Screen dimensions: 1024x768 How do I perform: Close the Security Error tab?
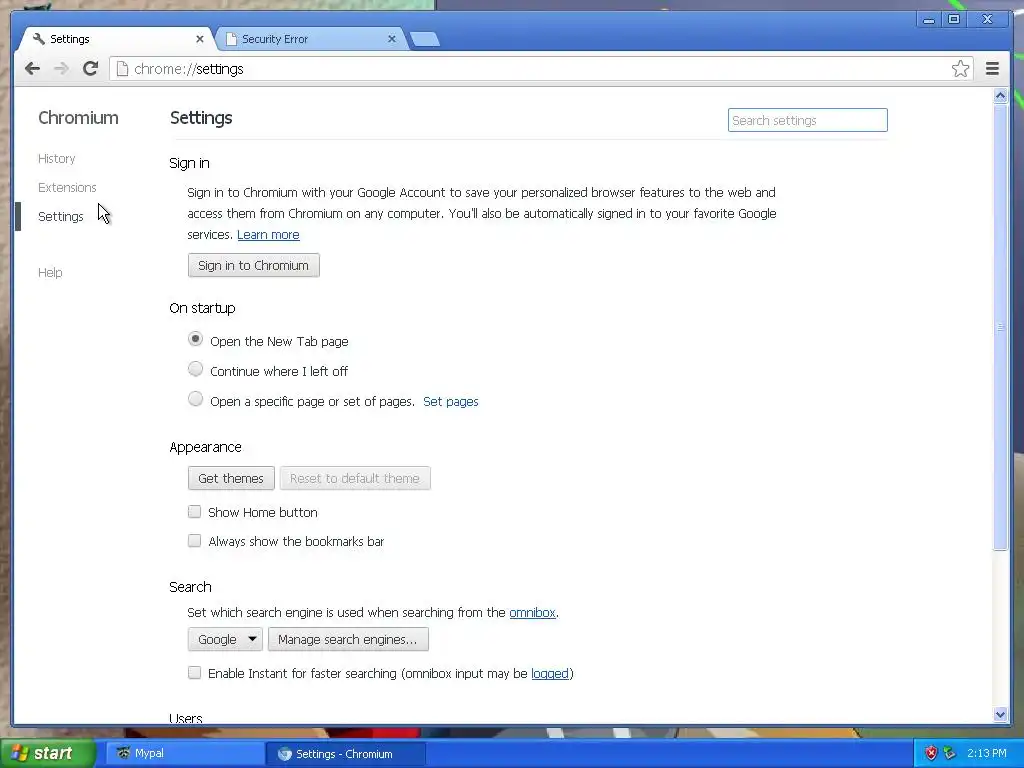(x=392, y=39)
